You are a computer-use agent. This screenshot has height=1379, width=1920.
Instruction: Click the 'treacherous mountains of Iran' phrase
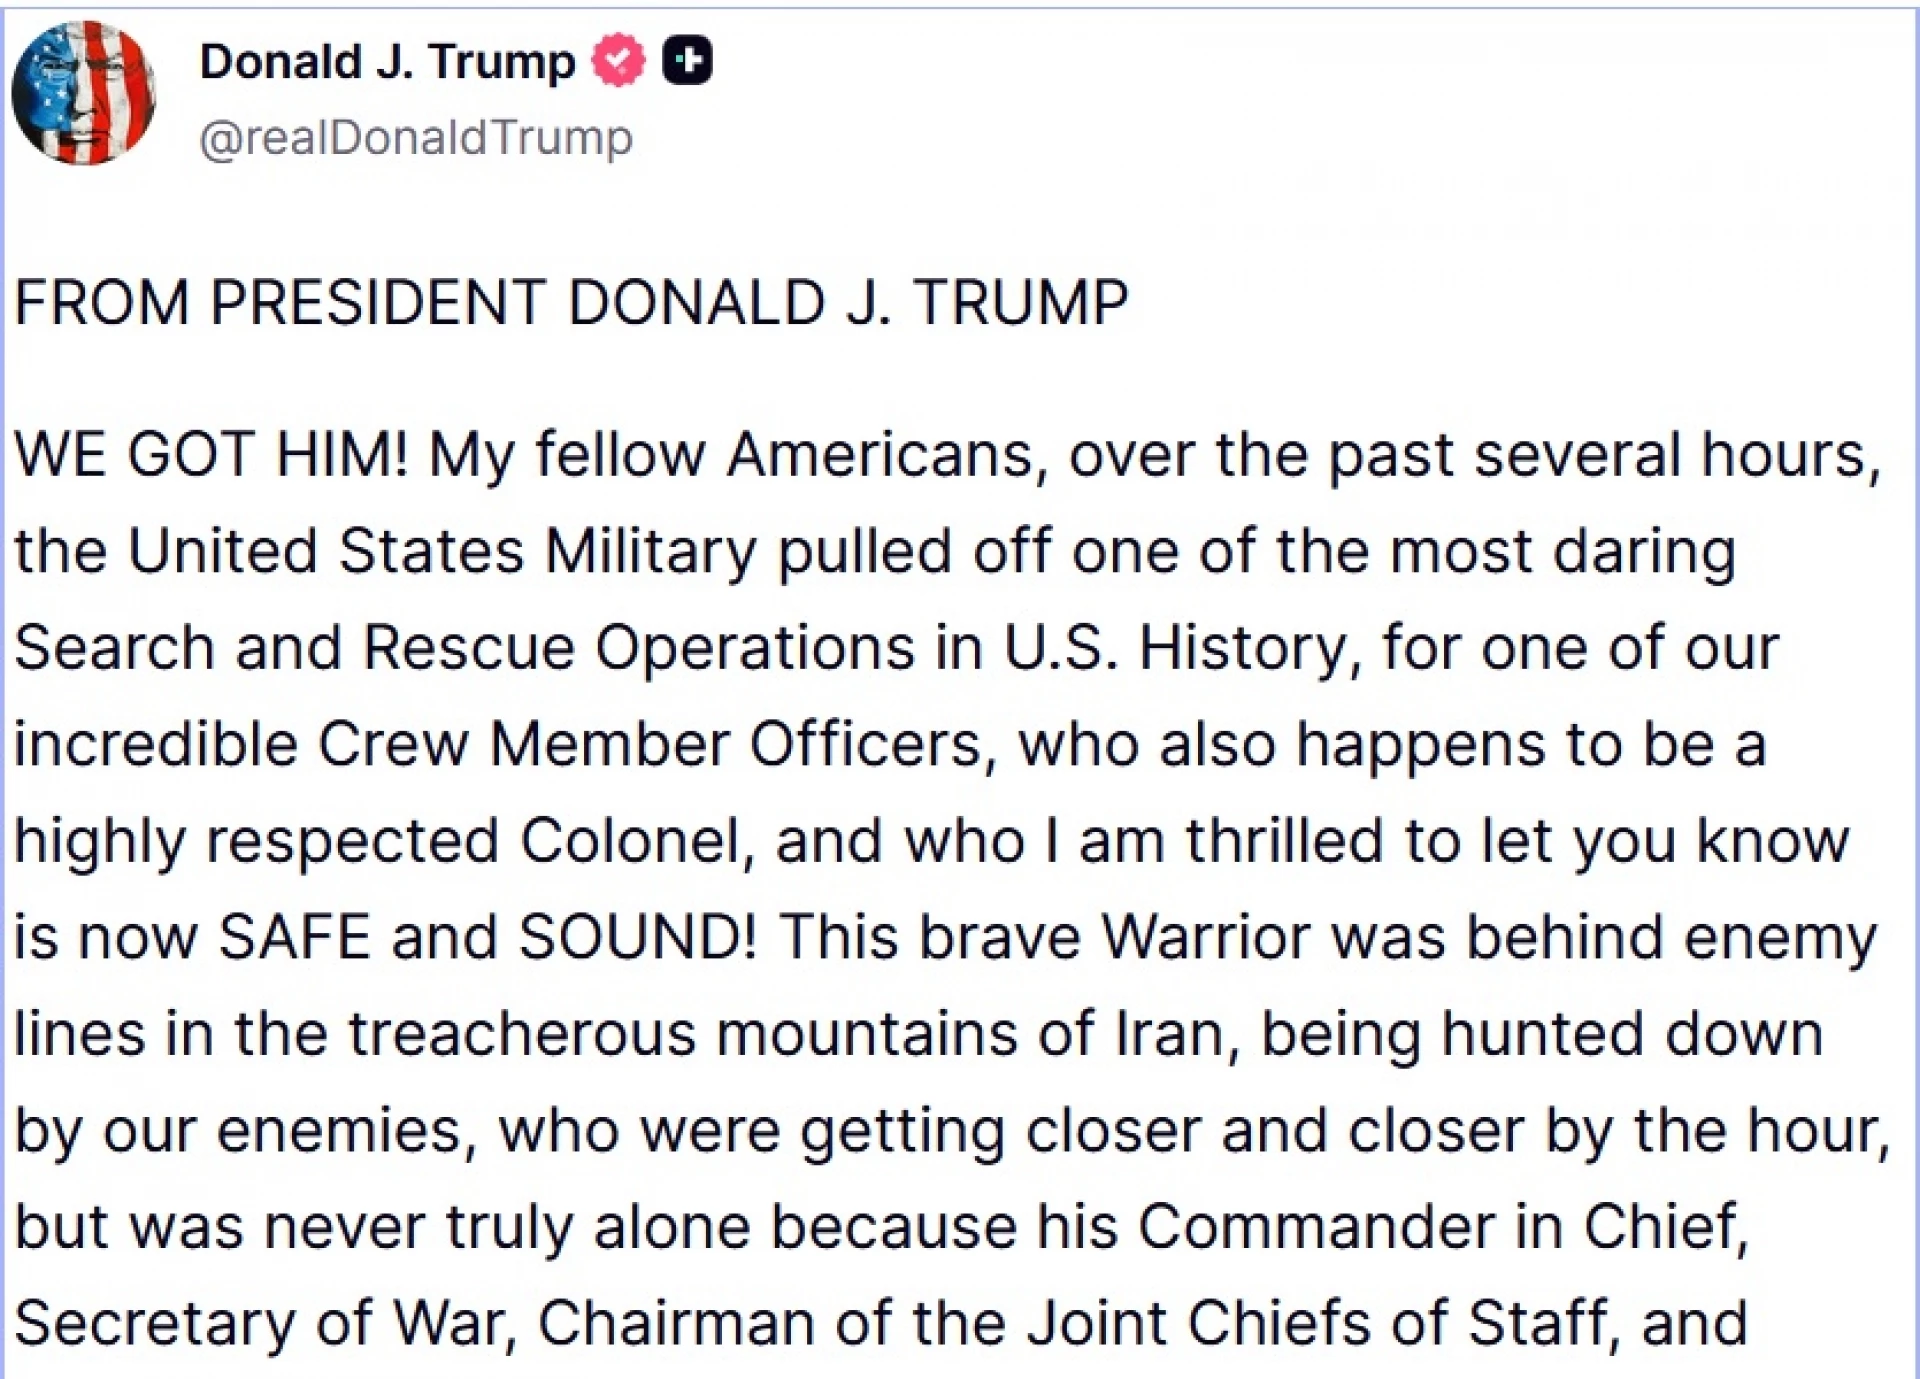786,1033
